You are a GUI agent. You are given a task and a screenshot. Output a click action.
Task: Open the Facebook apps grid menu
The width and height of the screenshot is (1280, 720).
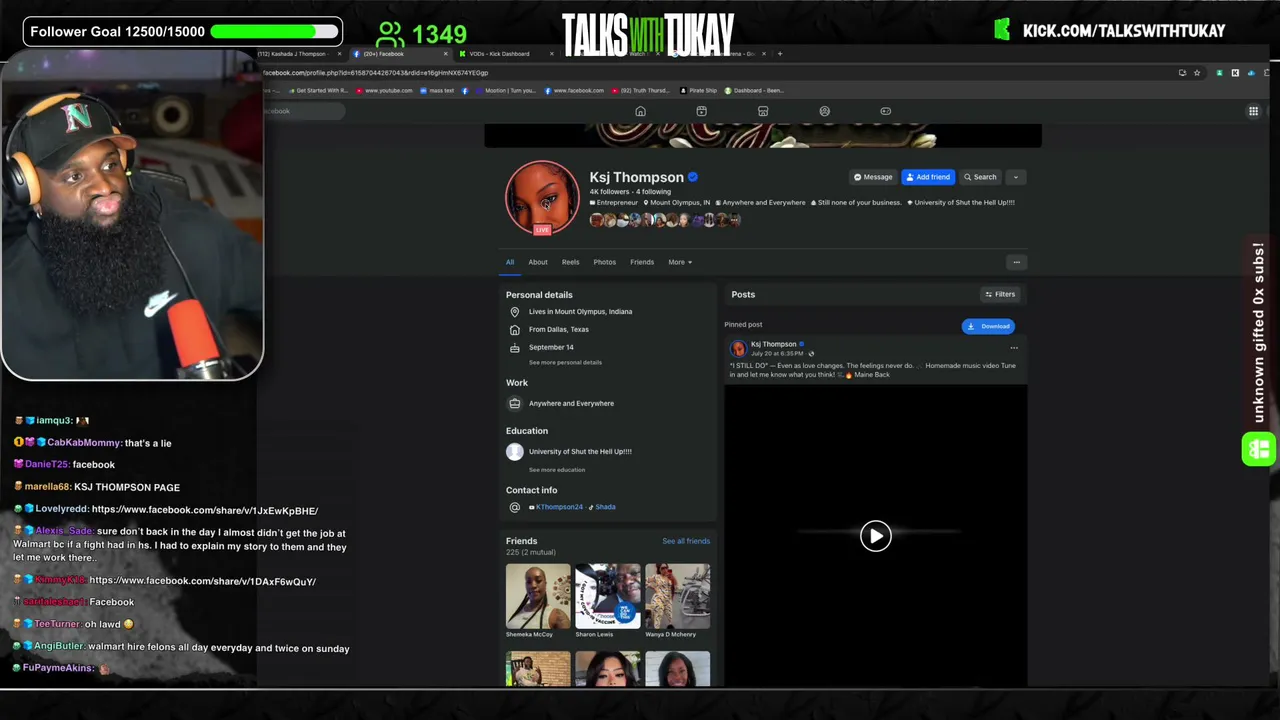coord(1253,111)
